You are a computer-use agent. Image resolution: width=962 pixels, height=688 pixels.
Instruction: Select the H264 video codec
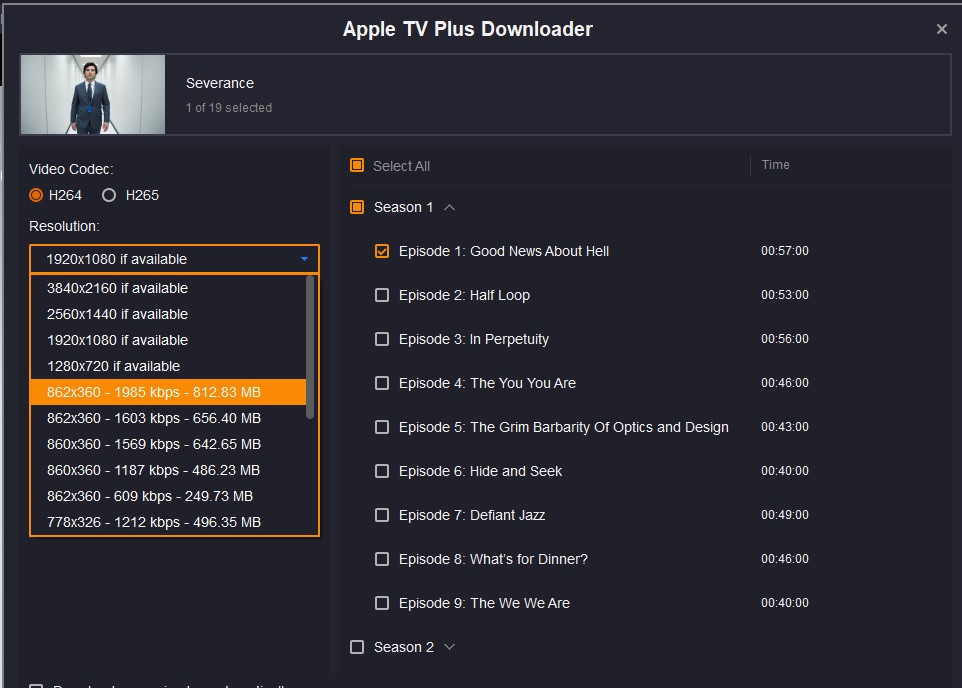pyautogui.click(x=37, y=195)
